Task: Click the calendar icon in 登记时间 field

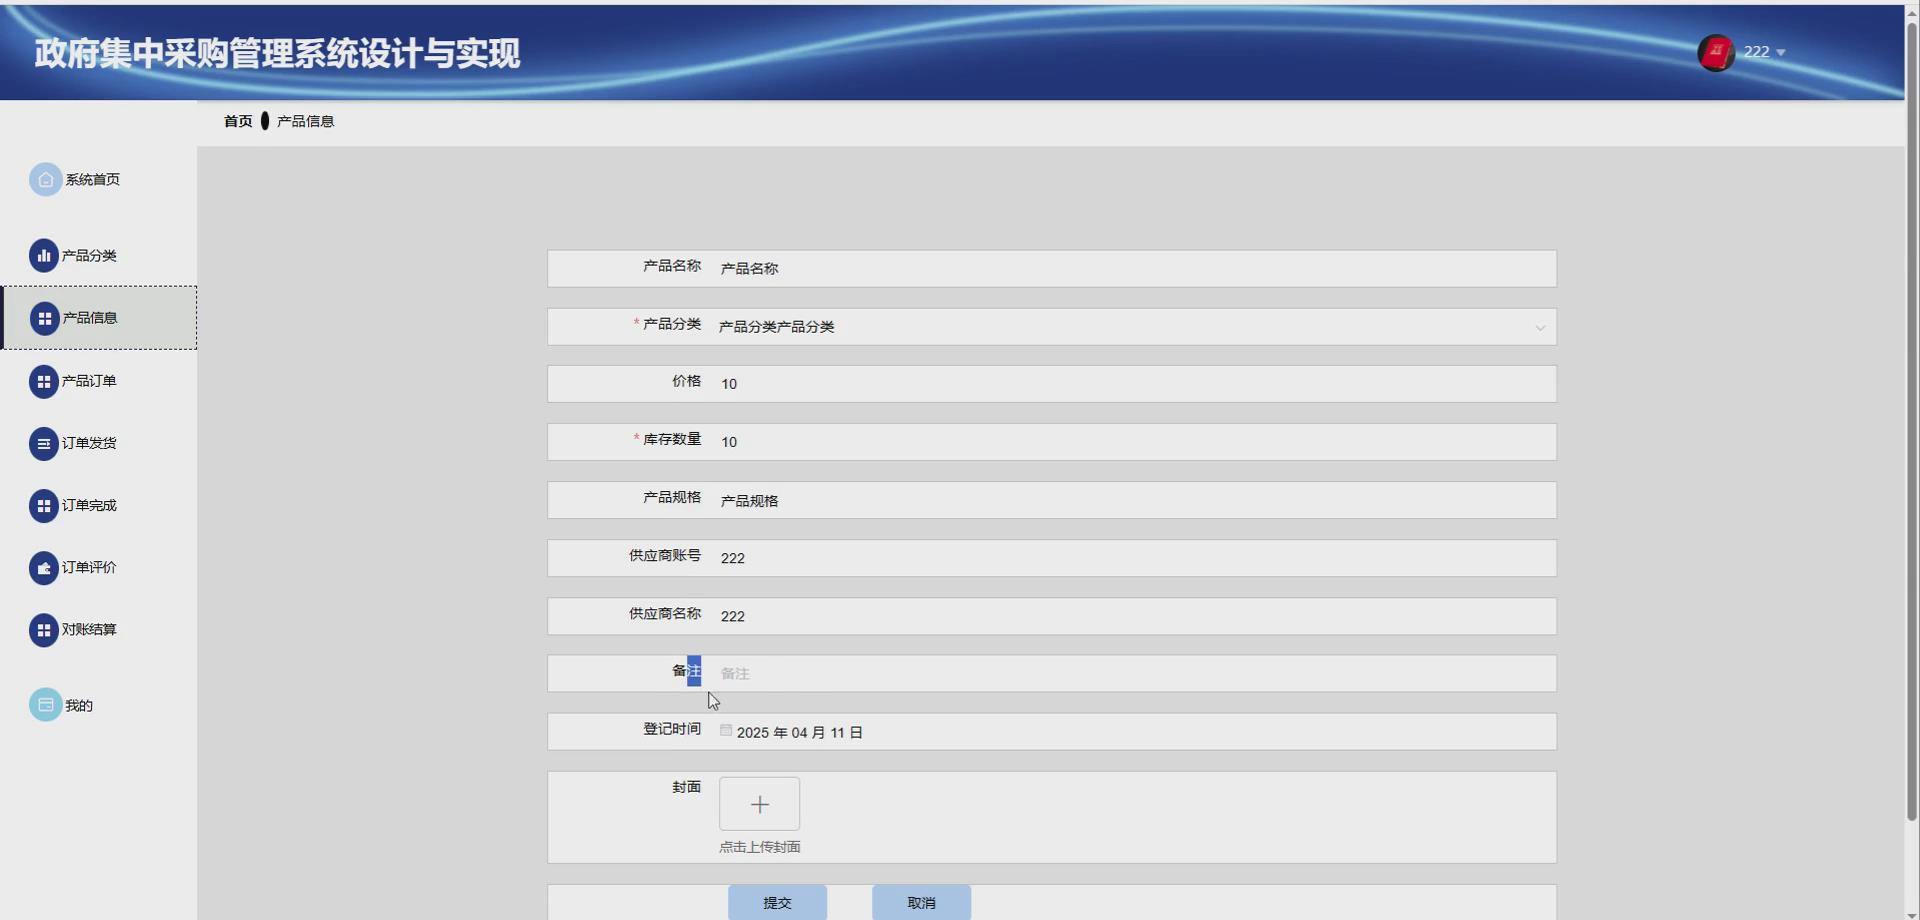Action: 726,731
